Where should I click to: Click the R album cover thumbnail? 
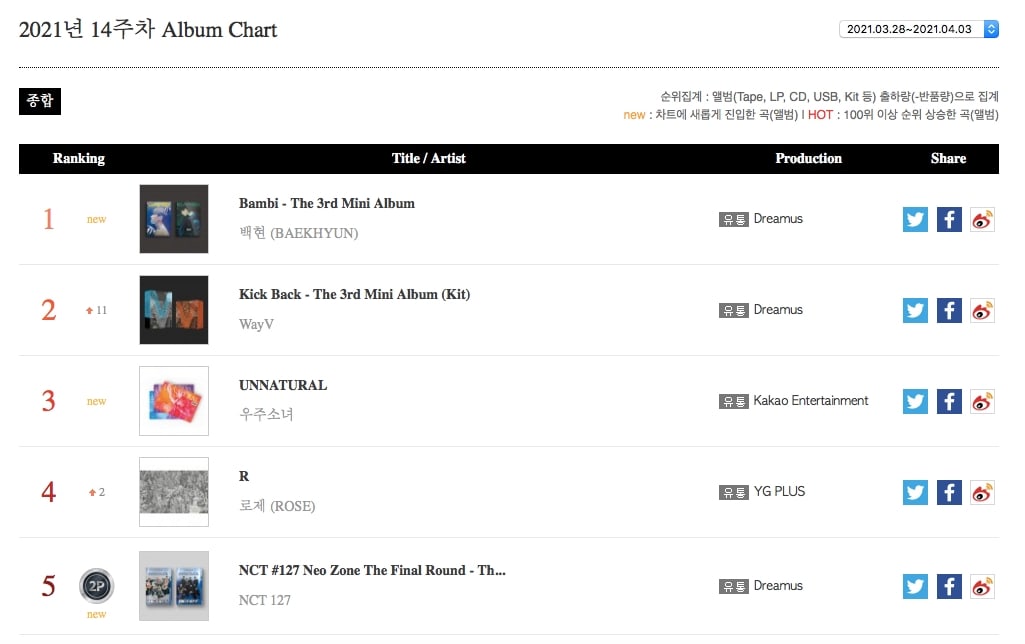tap(174, 492)
